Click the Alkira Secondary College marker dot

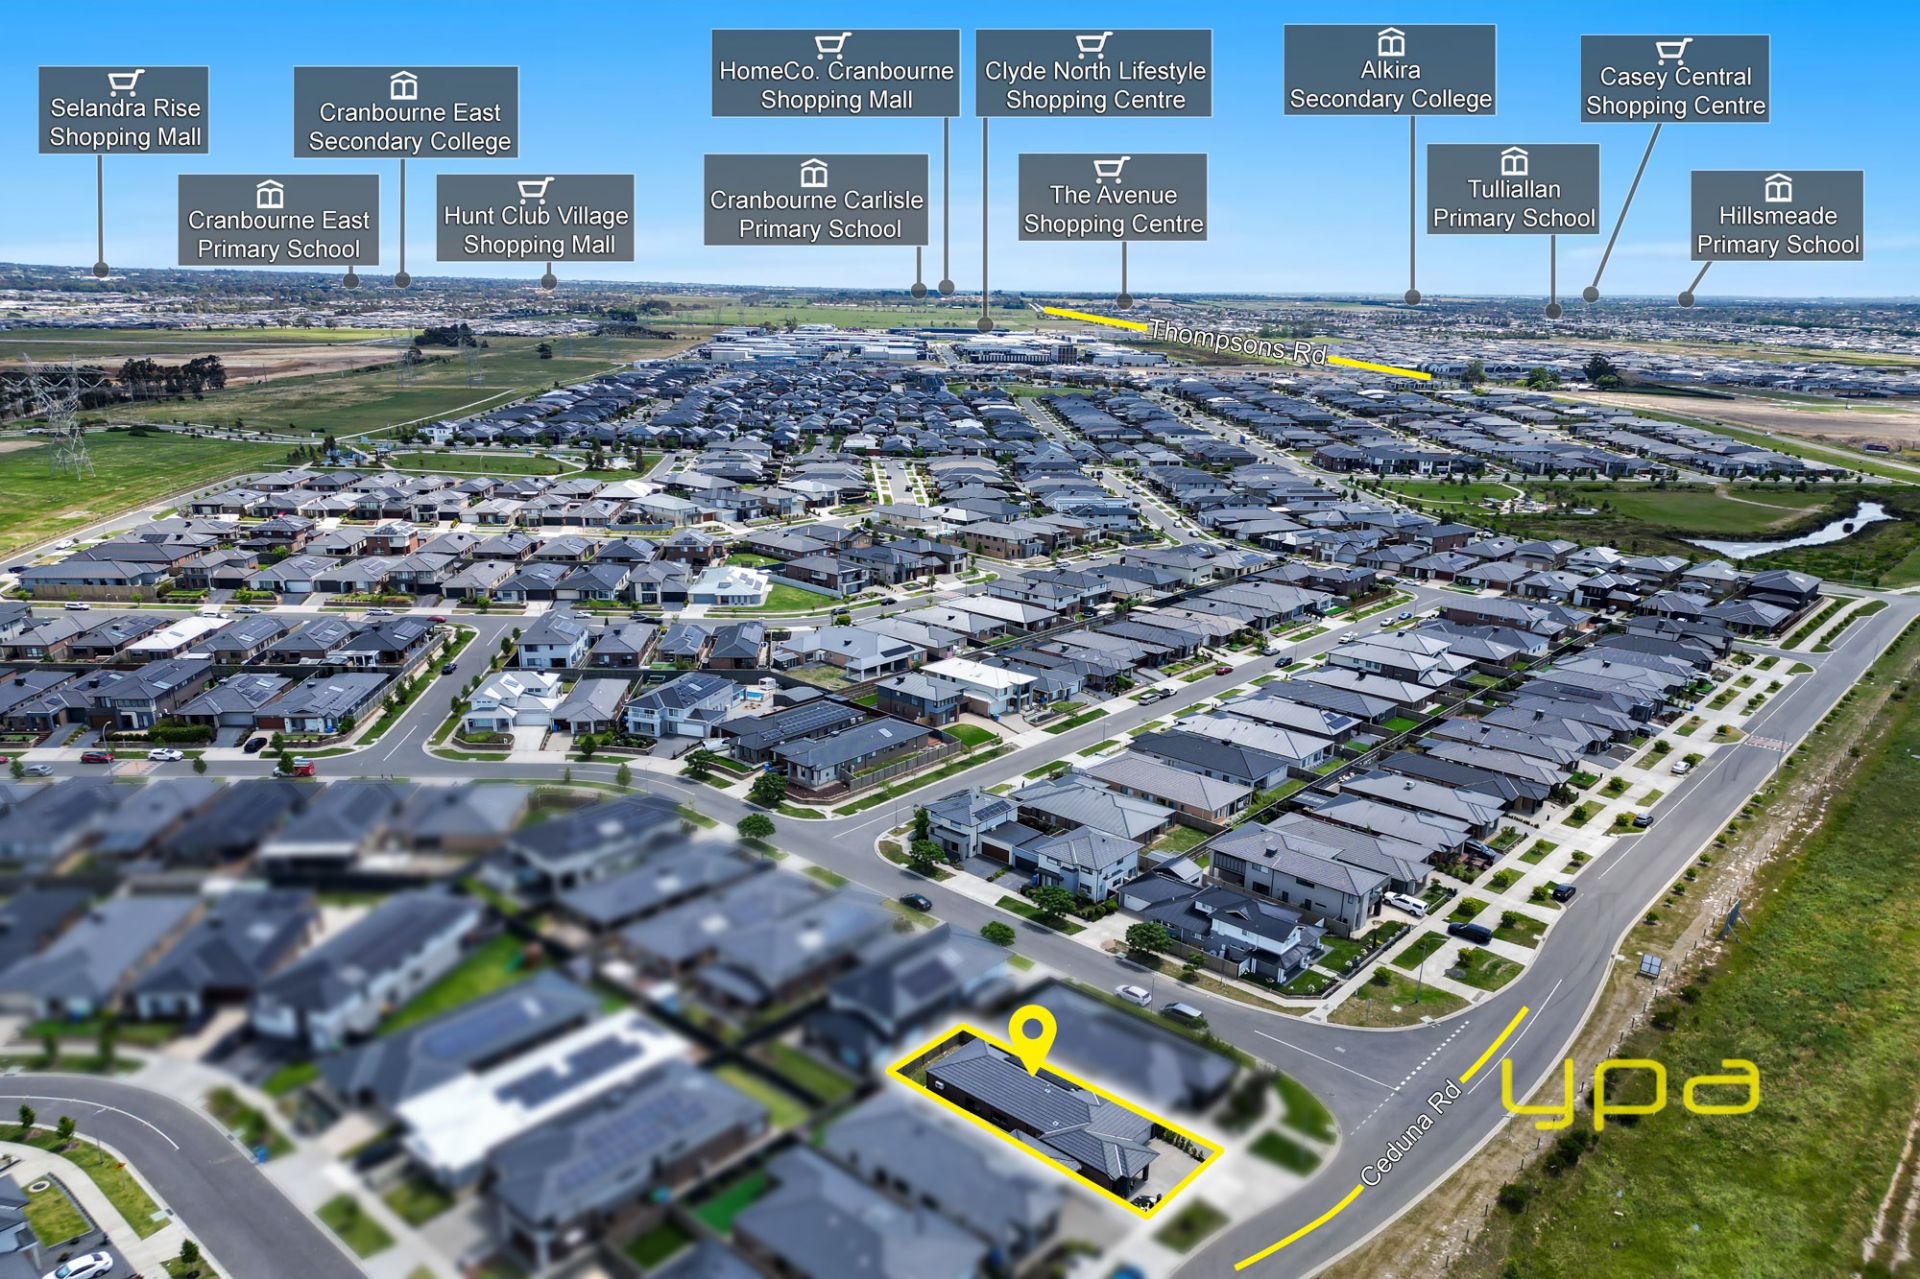click(1412, 297)
